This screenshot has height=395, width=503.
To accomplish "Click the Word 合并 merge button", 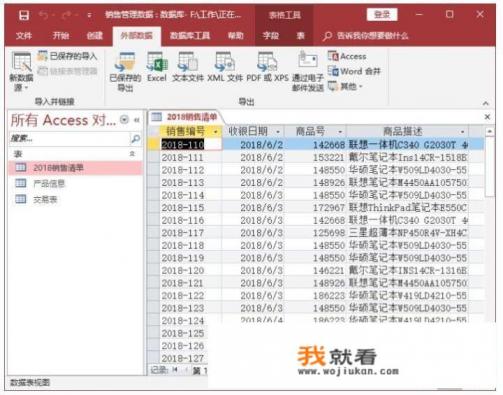I will [x=354, y=71].
